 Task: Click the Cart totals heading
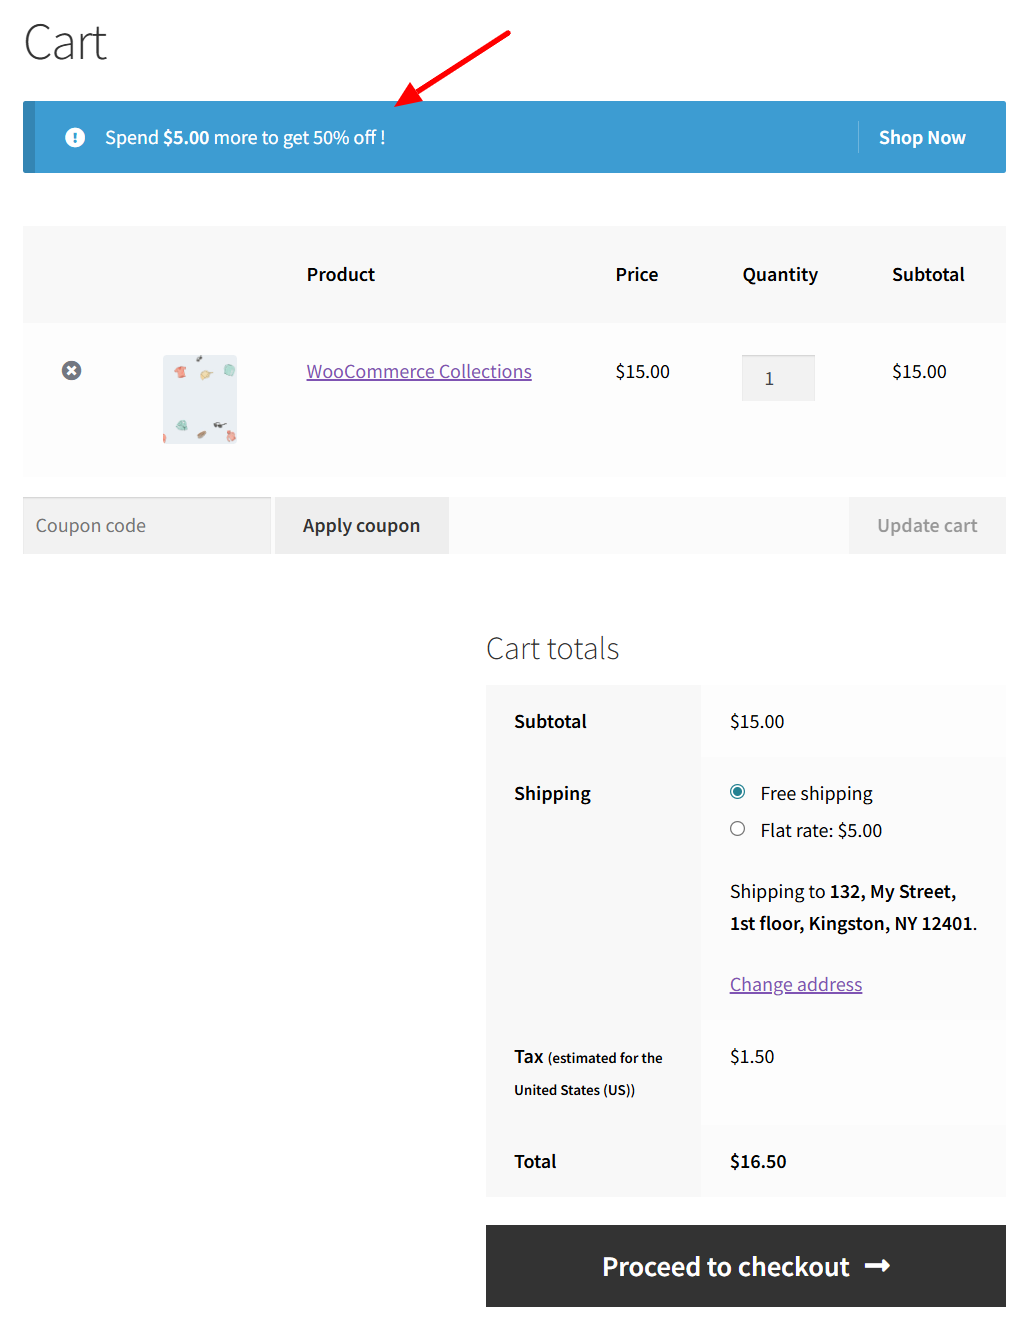[x=553, y=649]
